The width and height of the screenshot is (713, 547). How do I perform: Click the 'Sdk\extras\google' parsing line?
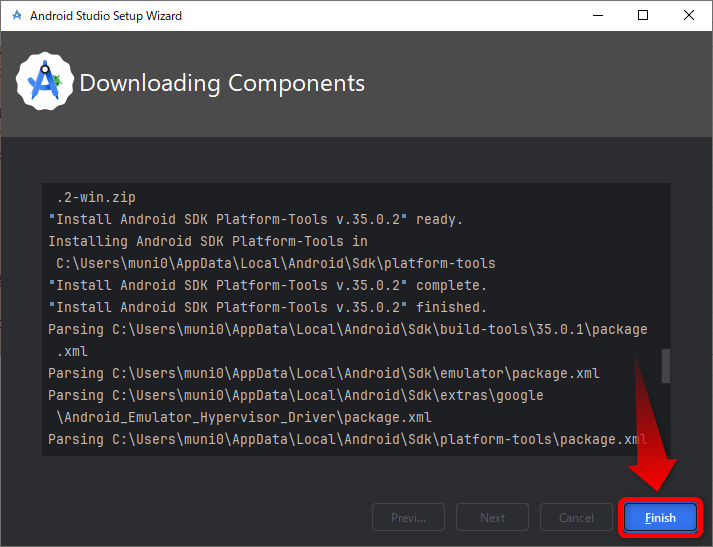point(296,395)
